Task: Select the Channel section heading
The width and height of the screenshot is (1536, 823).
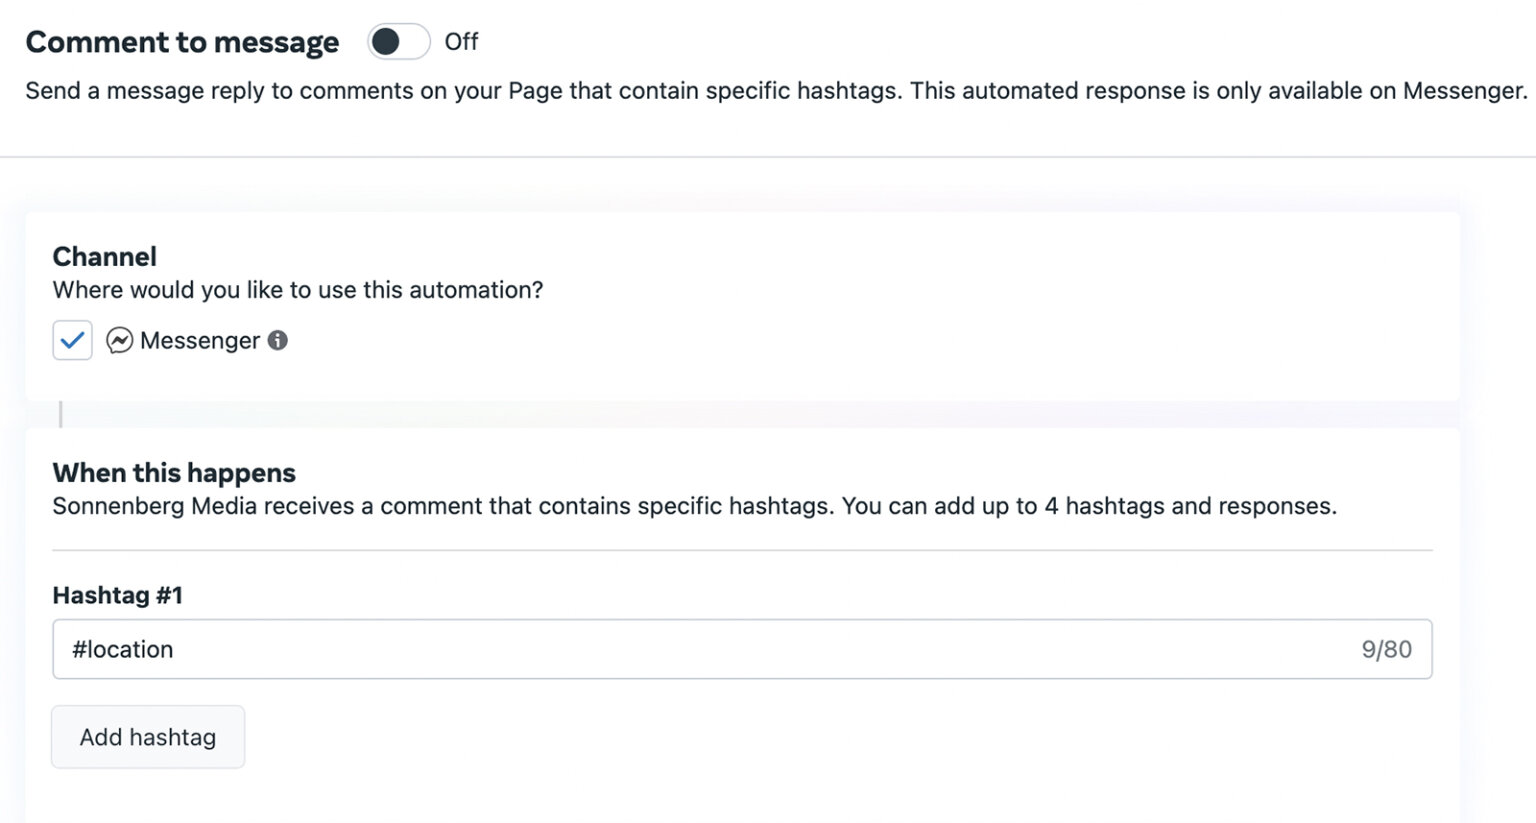Action: coord(104,257)
